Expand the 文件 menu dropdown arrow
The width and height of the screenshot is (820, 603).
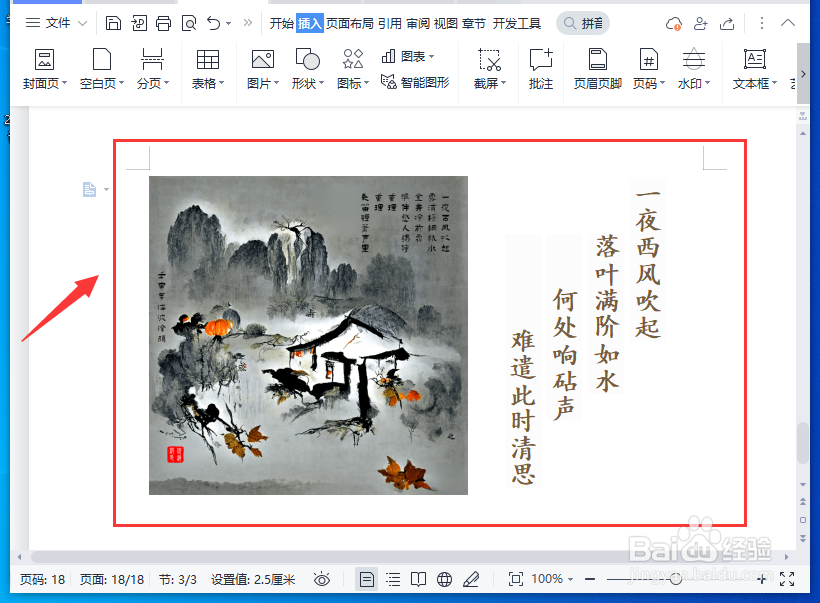82,23
